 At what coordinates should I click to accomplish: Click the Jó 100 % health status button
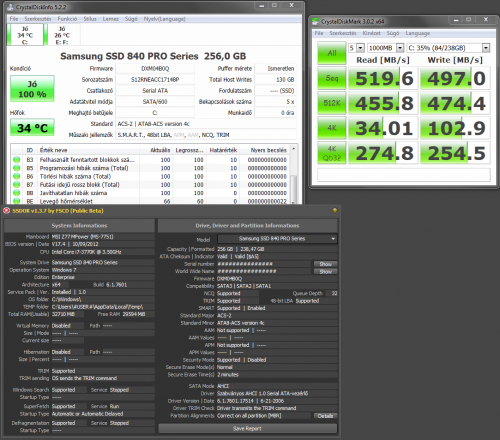coord(32,89)
